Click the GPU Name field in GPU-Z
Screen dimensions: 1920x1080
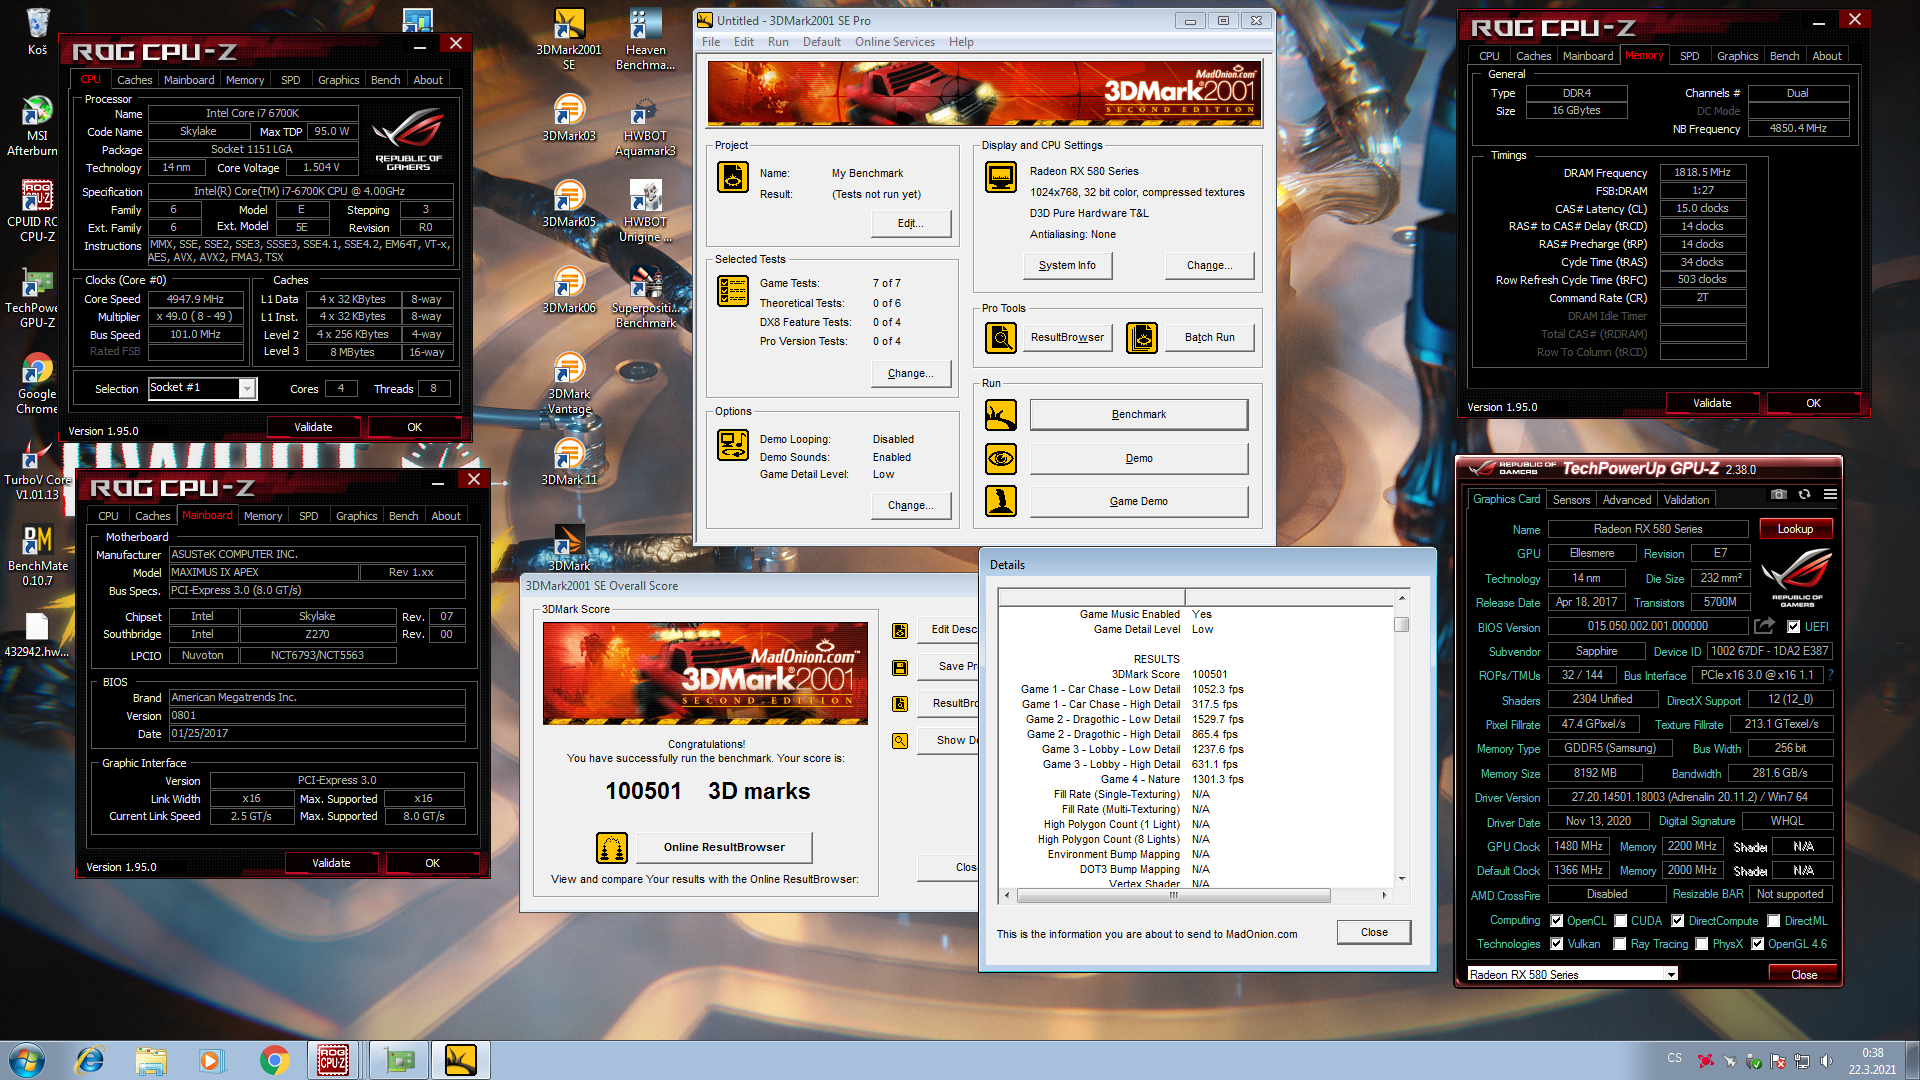pos(1647,529)
